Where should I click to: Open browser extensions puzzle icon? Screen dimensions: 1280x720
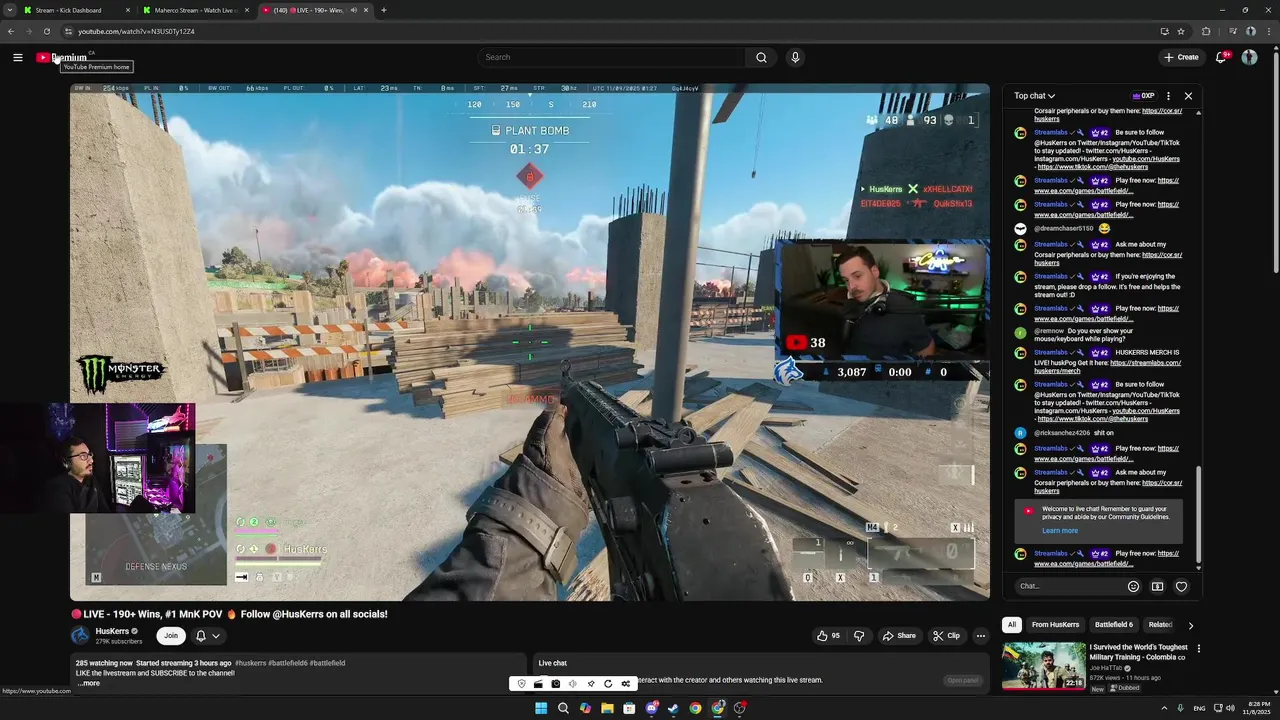click(x=1206, y=31)
